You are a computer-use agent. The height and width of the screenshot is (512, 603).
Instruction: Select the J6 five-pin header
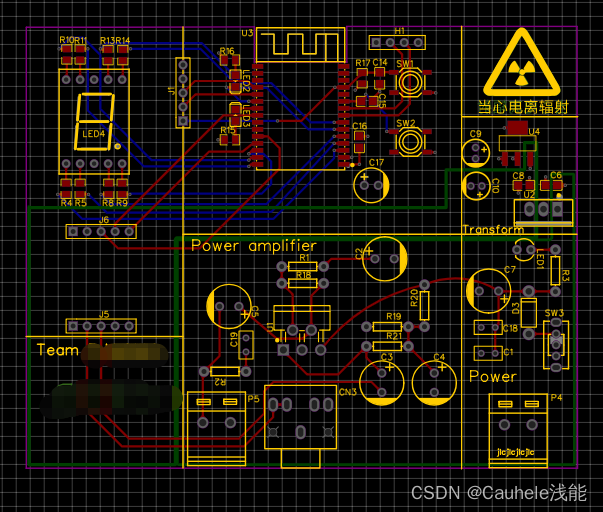(101, 232)
